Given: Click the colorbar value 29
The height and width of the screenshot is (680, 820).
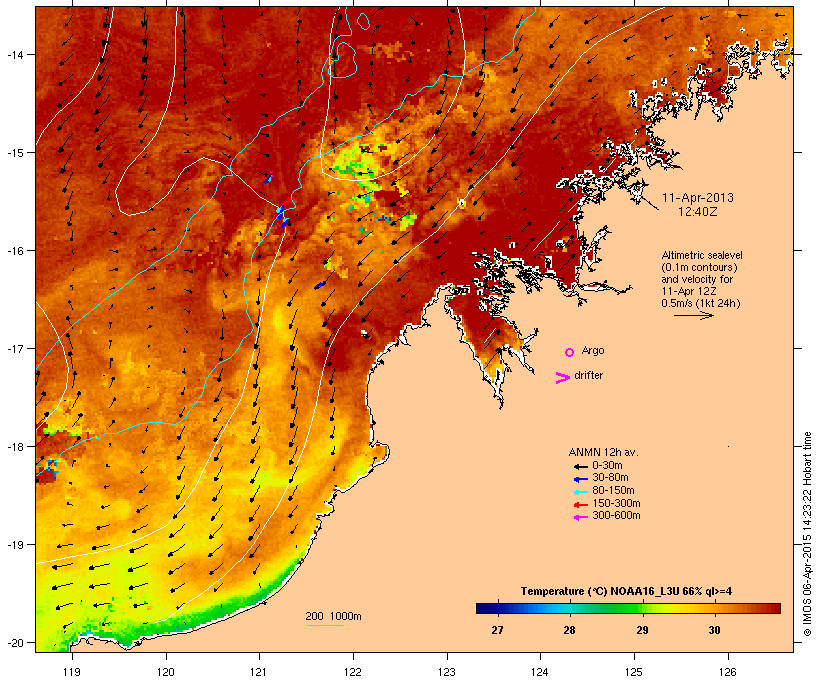Looking at the screenshot, I should (642, 630).
